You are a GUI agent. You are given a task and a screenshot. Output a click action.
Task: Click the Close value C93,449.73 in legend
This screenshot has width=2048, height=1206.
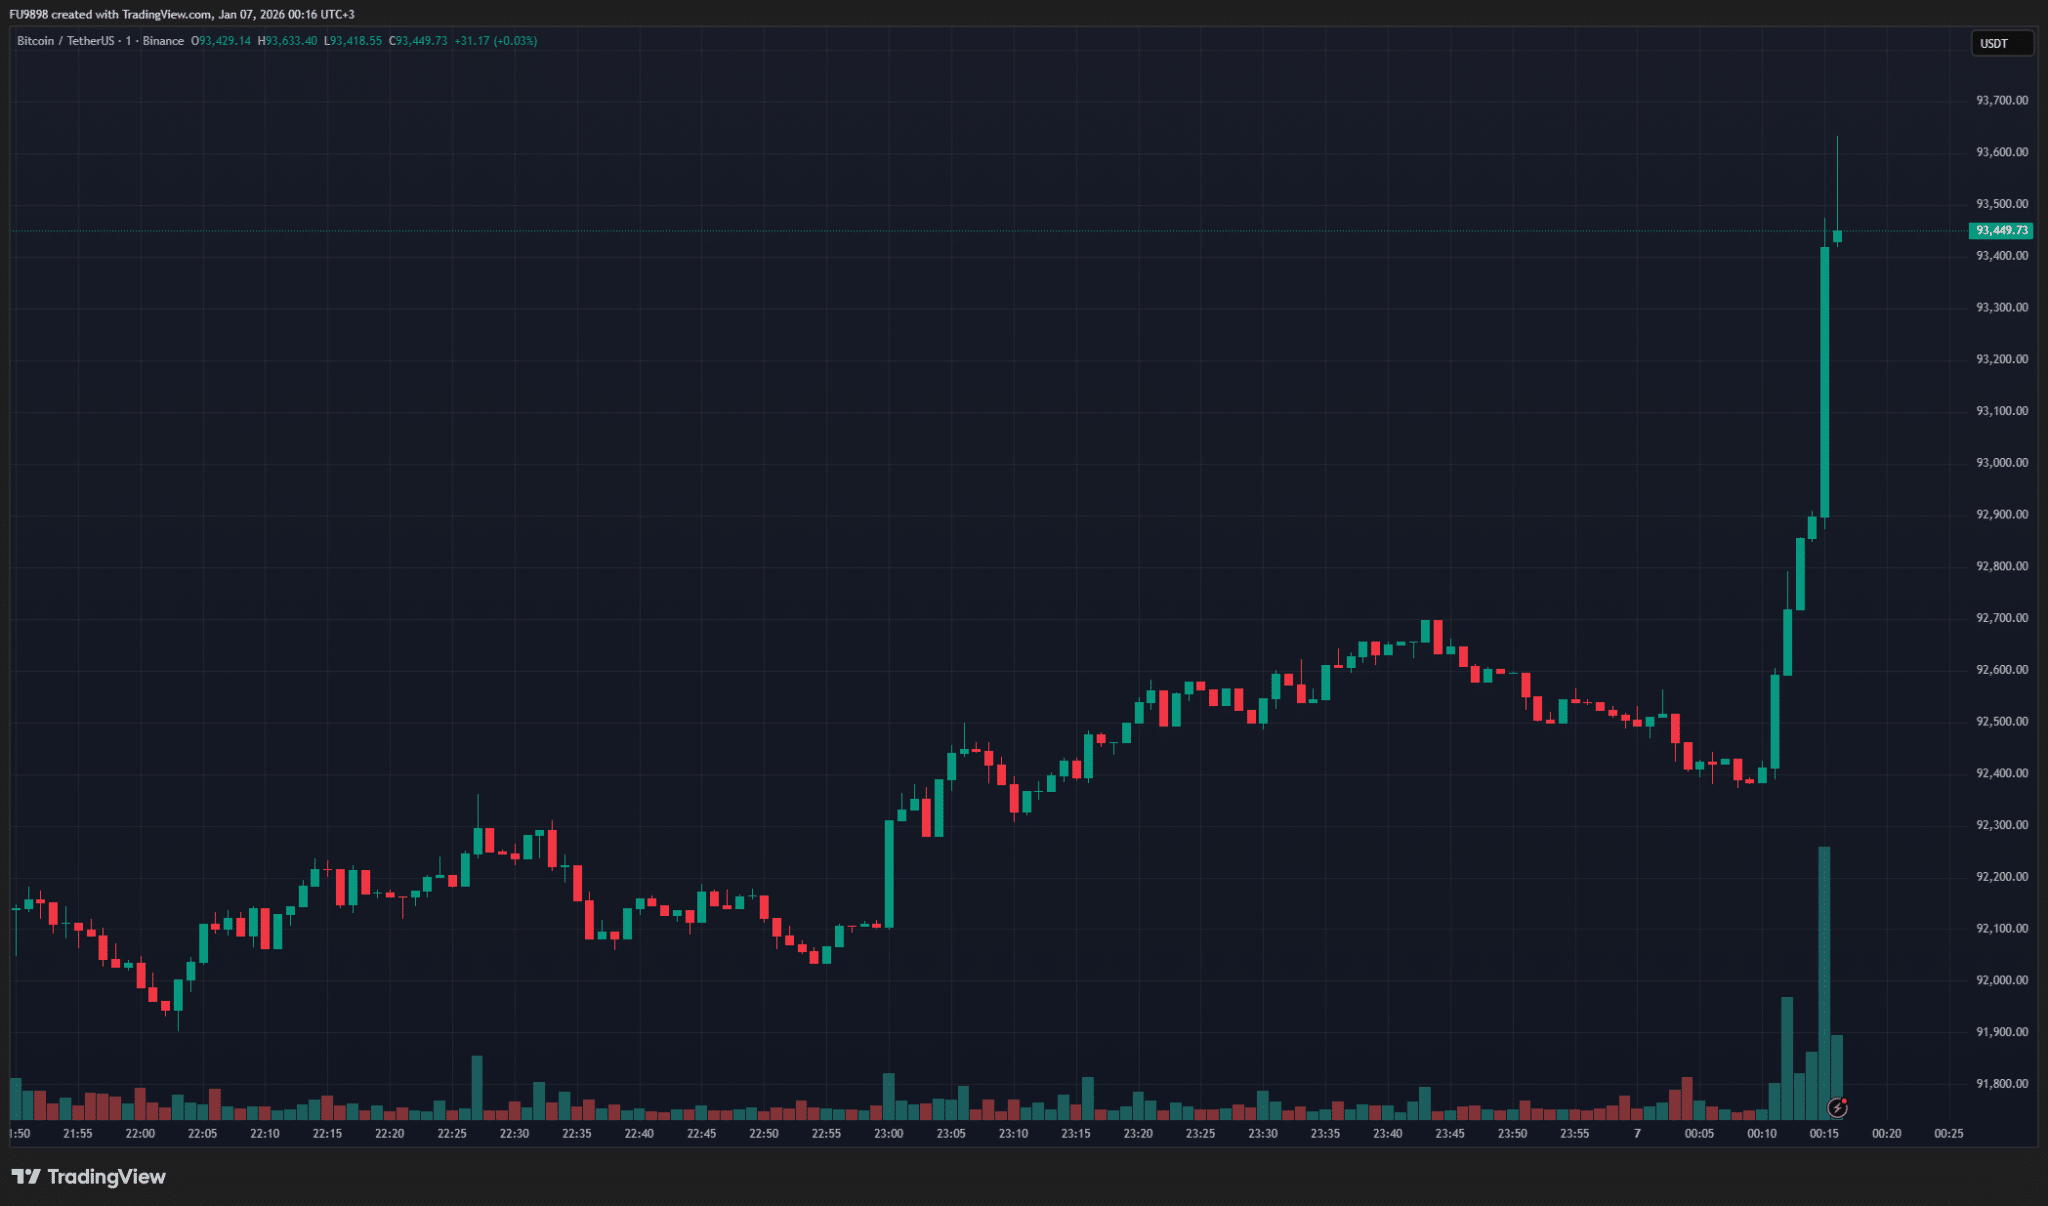pos(419,41)
